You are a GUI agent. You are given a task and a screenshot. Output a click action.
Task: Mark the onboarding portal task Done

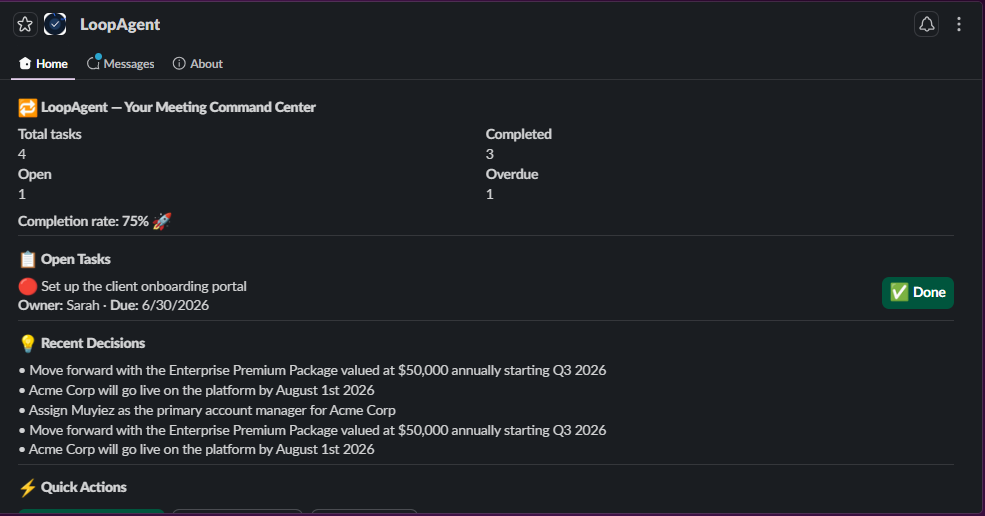point(918,292)
